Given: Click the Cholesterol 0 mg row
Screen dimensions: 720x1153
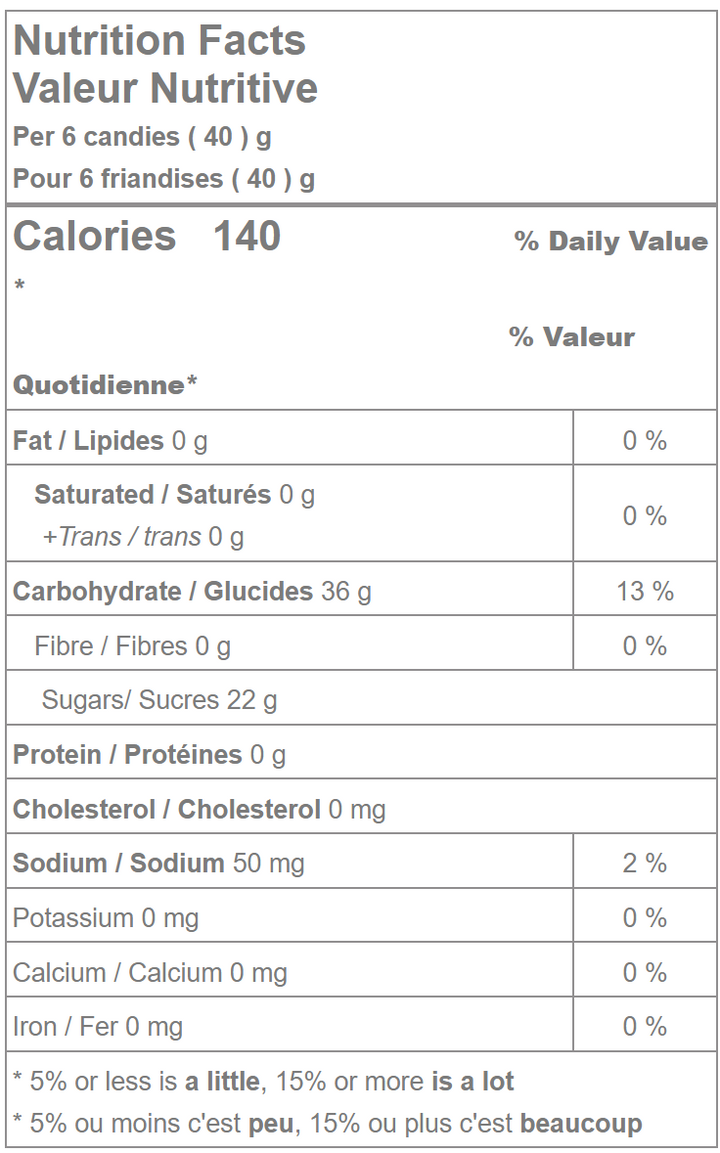Looking at the screenshot, I should point(198,809).
